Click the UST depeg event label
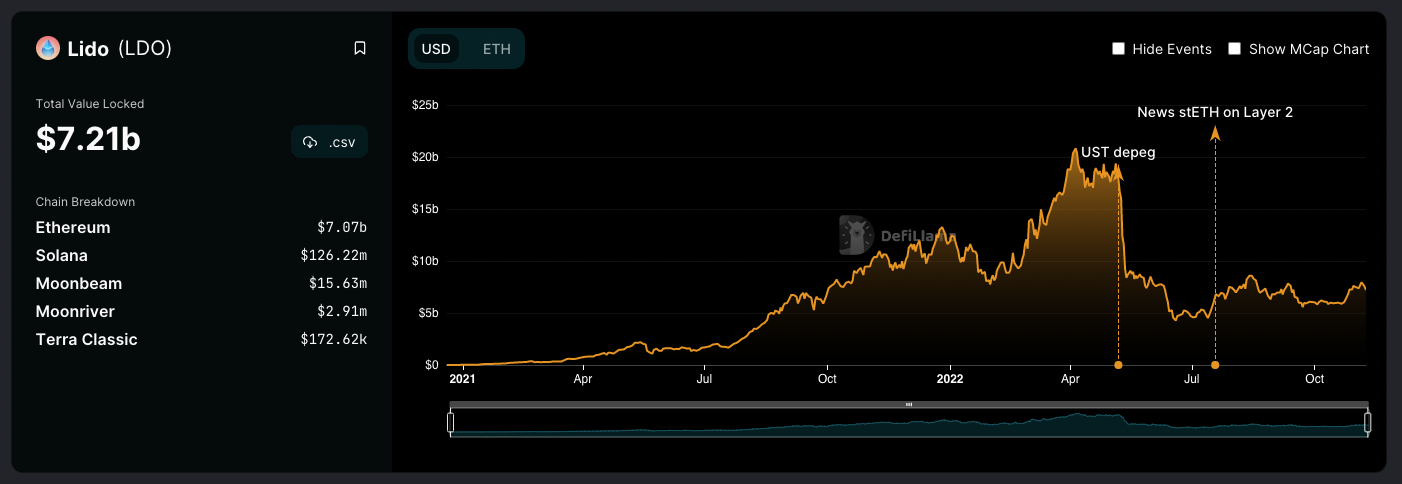Viewport: 1402px width, 484px height. click(x=1119, y=153)
